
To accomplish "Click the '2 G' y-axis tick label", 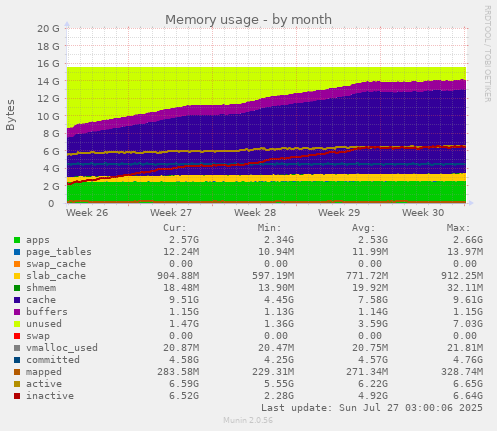I will (x=51, y=186).
